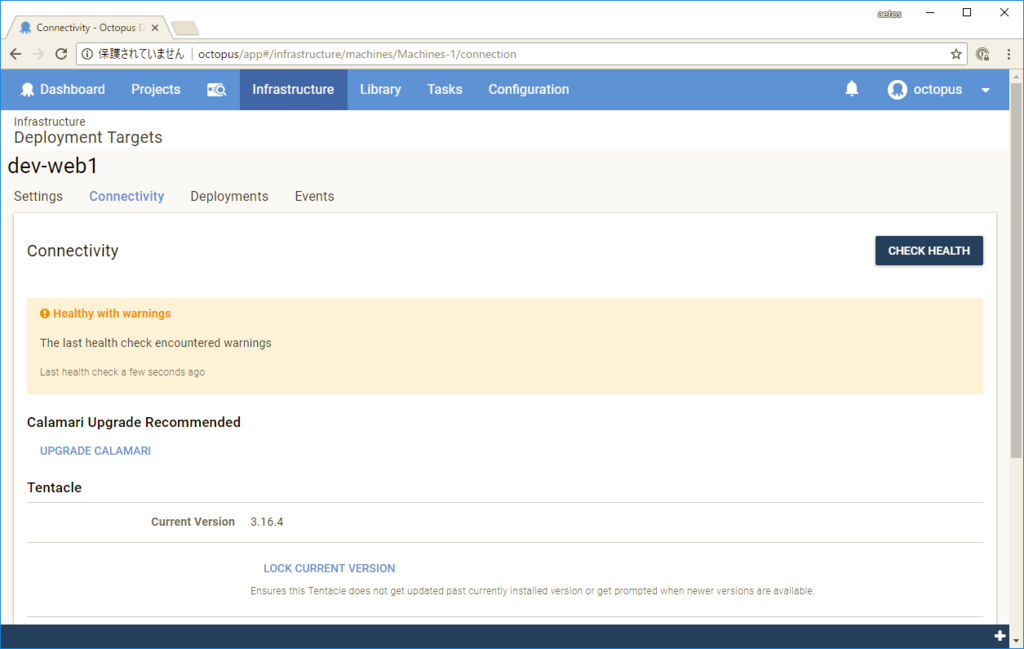Open Chrome's three-dot menu
Image resolution: width=1024 pixels, height=649 pixels.
(x=1008, y=54)
